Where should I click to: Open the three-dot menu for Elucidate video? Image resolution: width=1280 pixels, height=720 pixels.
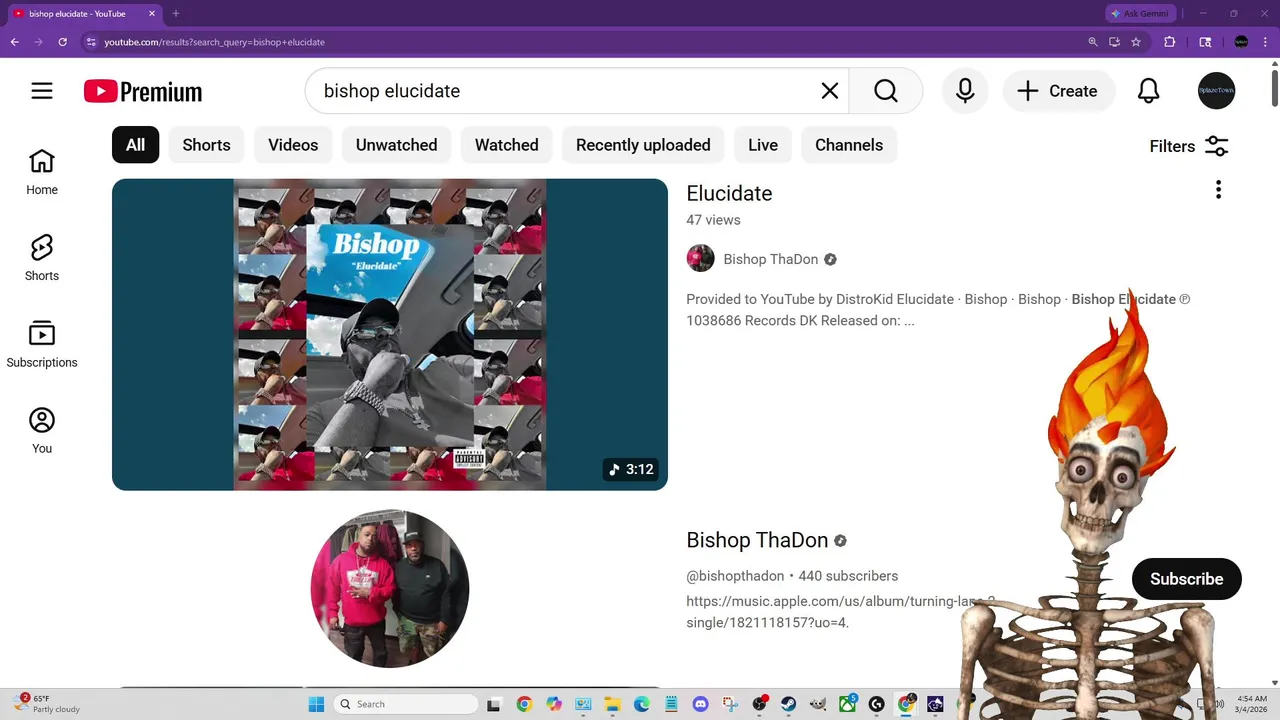coord(1218,190)
